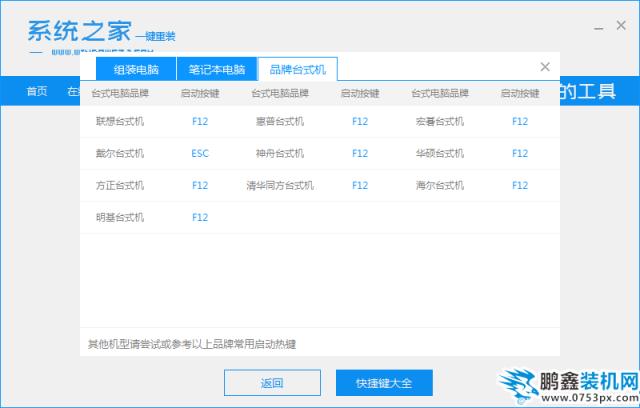
Task: Click the 戴尔台式机 brand cell
Action: [120, 153]
